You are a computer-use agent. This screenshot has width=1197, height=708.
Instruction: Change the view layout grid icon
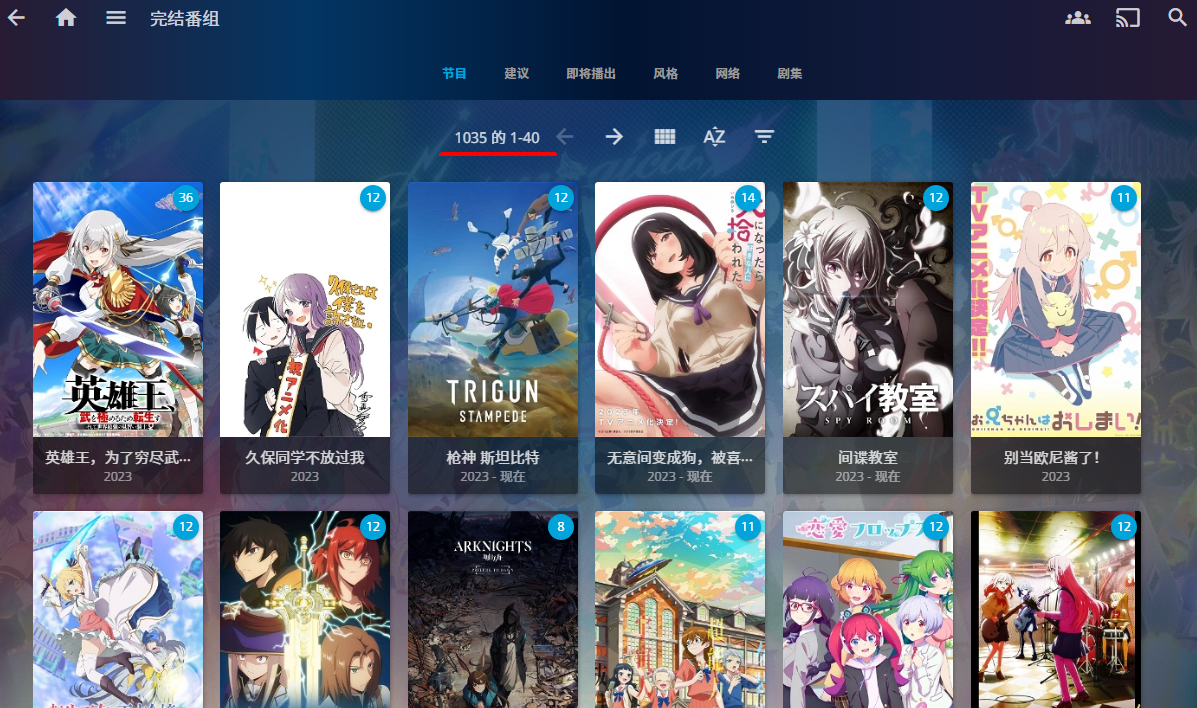[665, 137]
